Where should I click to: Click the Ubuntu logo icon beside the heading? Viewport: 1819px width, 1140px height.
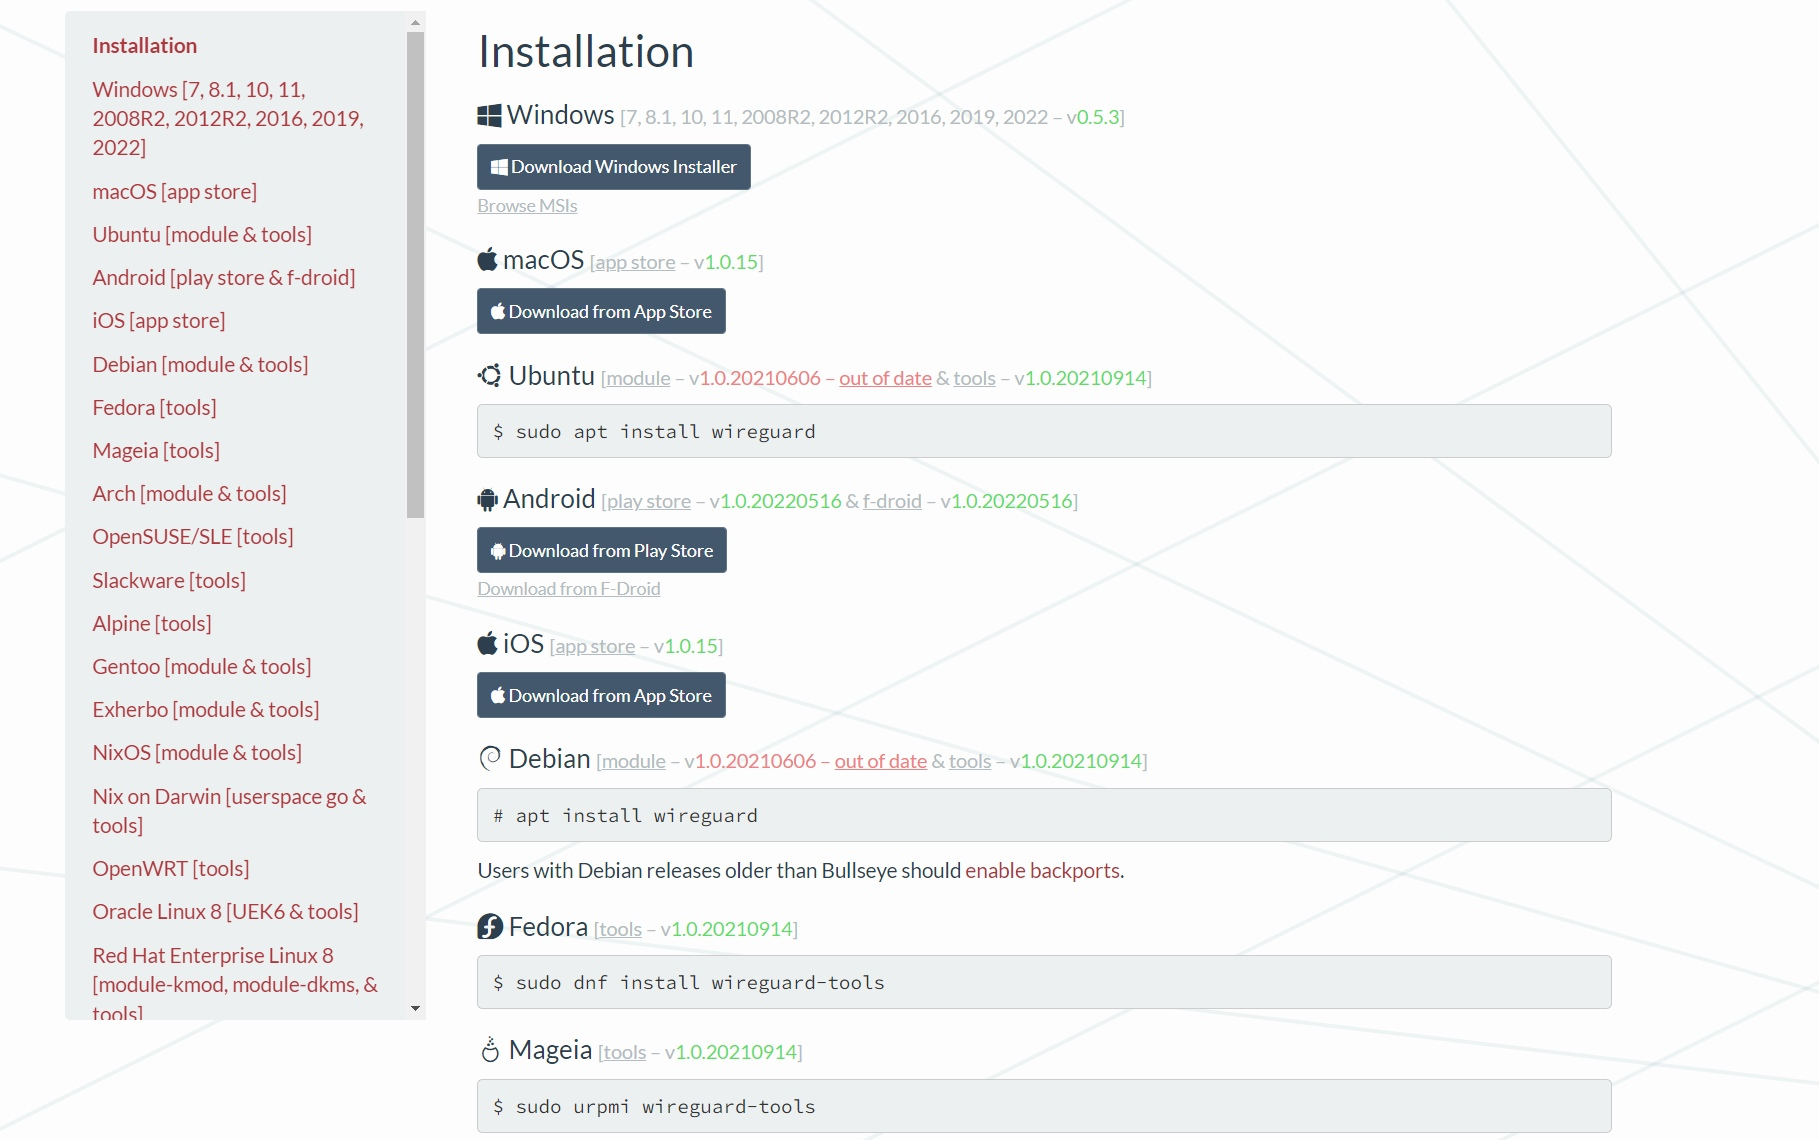pos(489,376)
